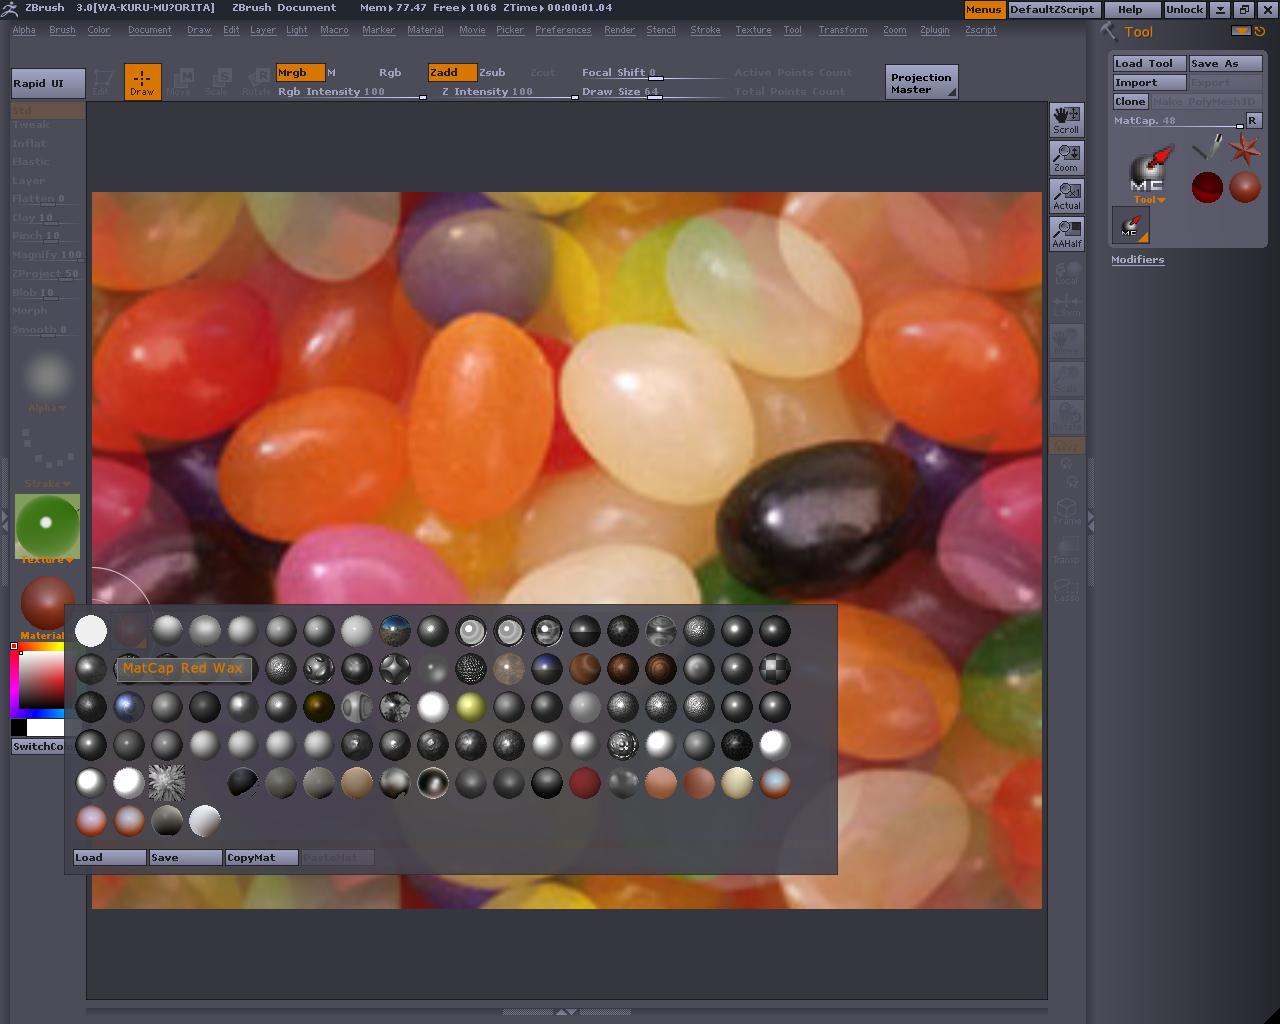The height and width of the screenshot is (1024, 1280).
Task: Toggle the Menus button
Action: pos(983,10)
